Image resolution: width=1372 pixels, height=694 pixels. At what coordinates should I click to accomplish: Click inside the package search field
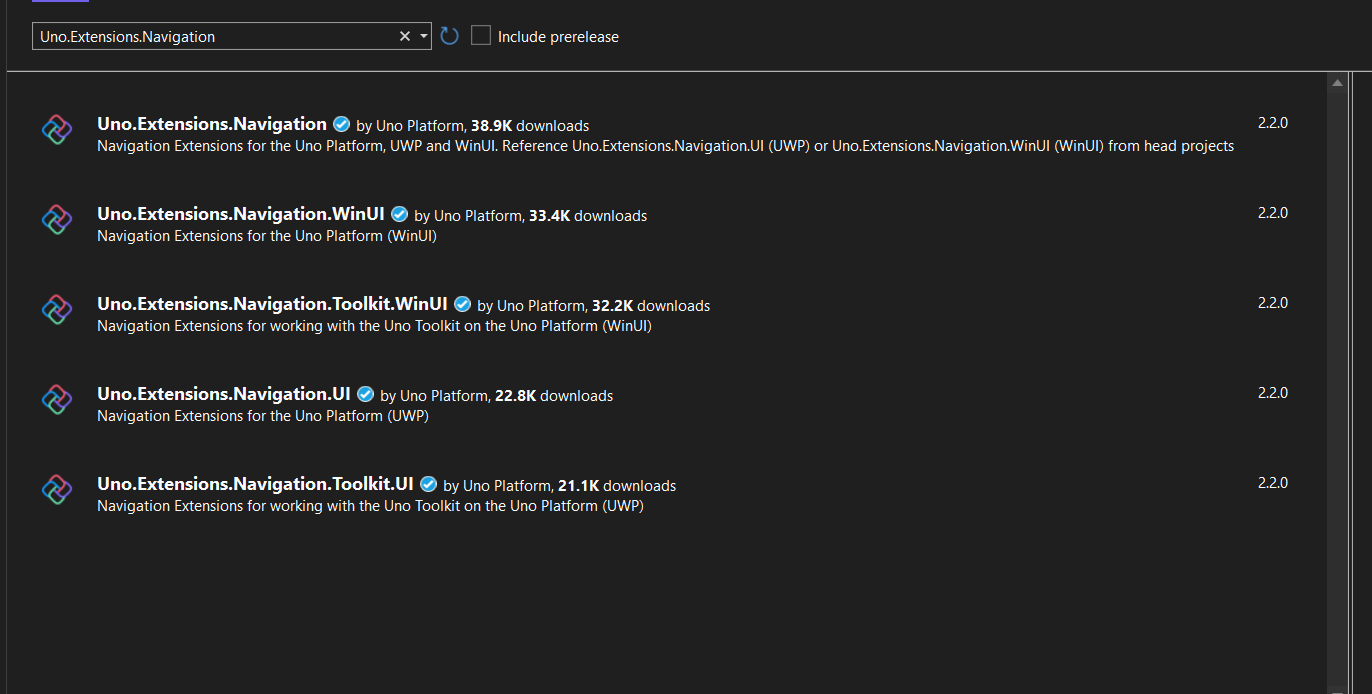click(x=200, y=35)
